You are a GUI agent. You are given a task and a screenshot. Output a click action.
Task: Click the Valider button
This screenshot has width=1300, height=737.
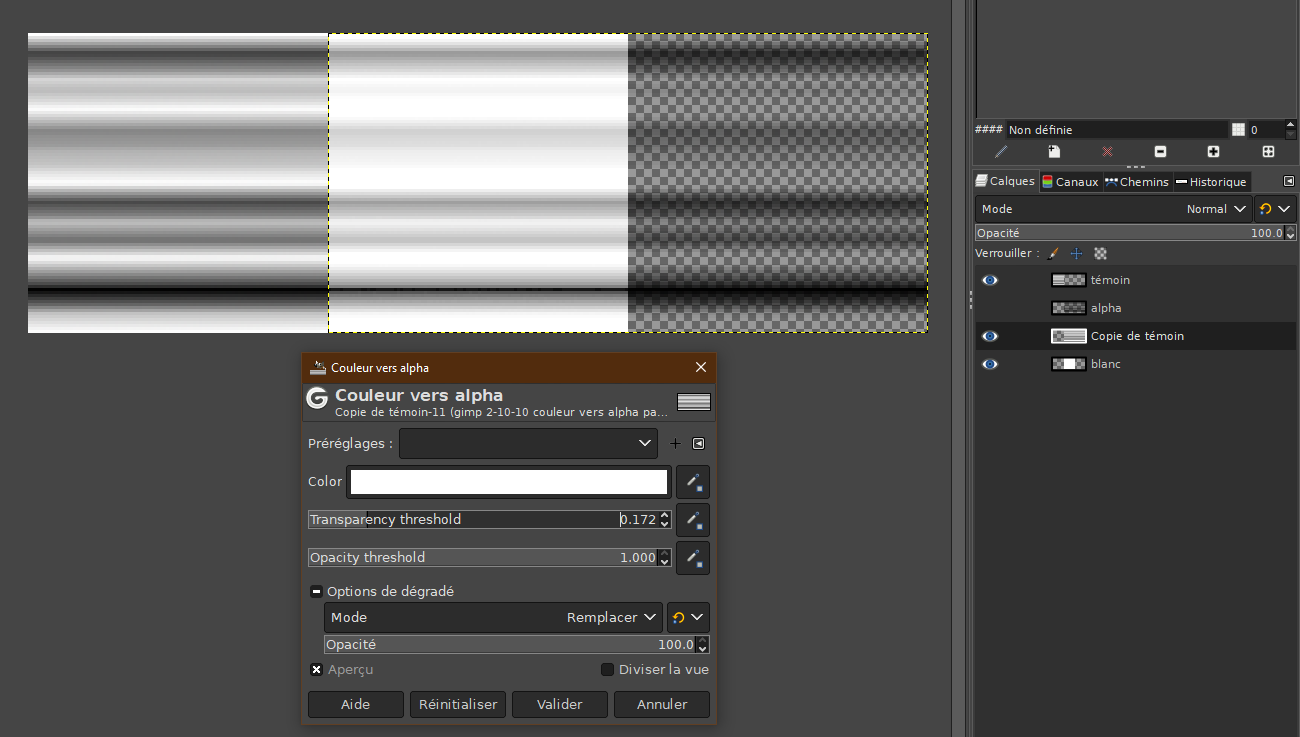pos(560,705)
